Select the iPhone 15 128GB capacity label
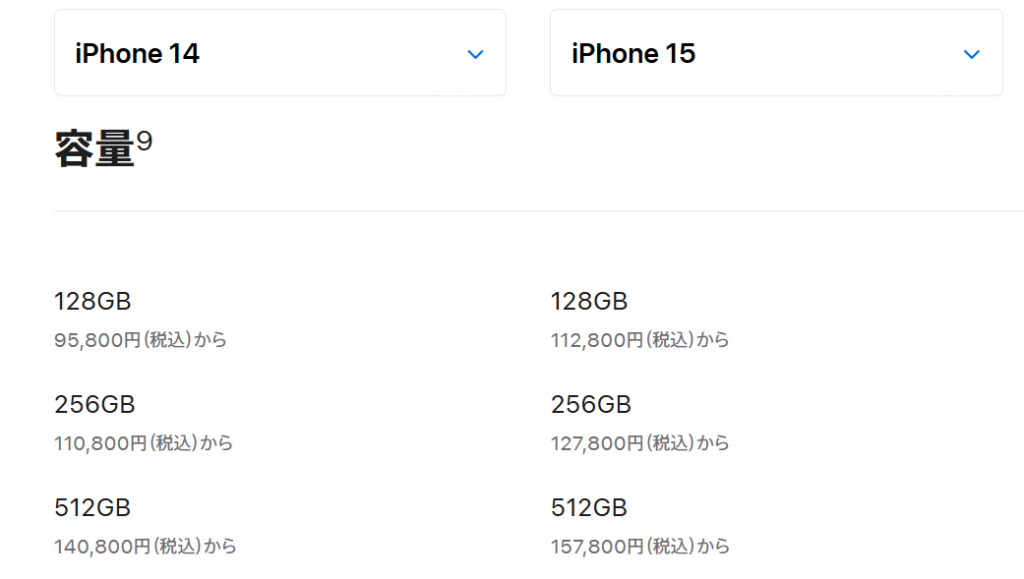Screen dimensions: 1024x579 pyautogui.click(x=589, y=302)
